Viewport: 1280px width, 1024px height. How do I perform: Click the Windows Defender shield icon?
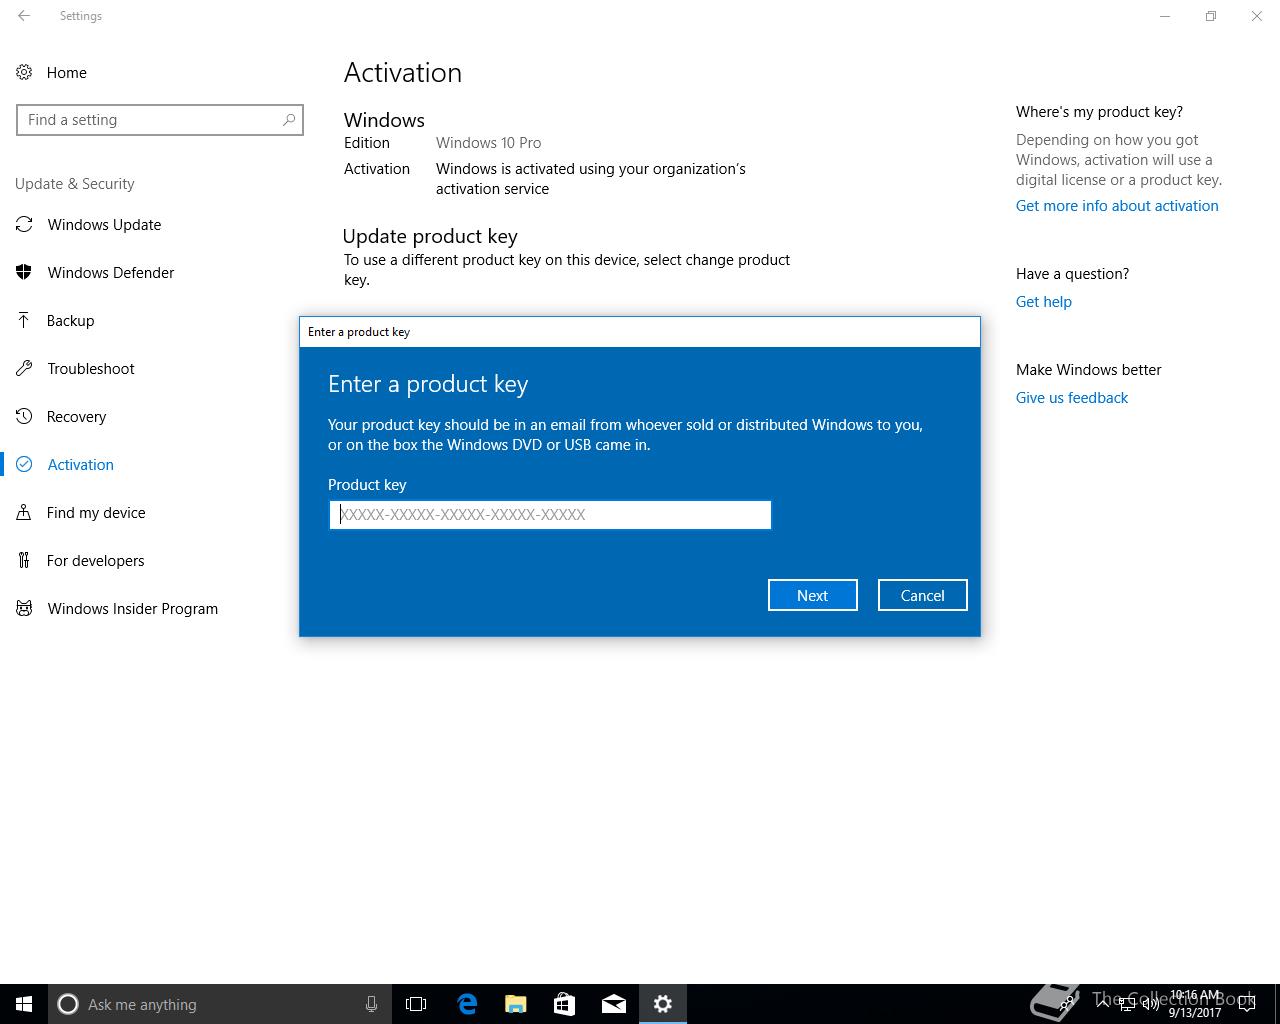click(x=24, y=272)
